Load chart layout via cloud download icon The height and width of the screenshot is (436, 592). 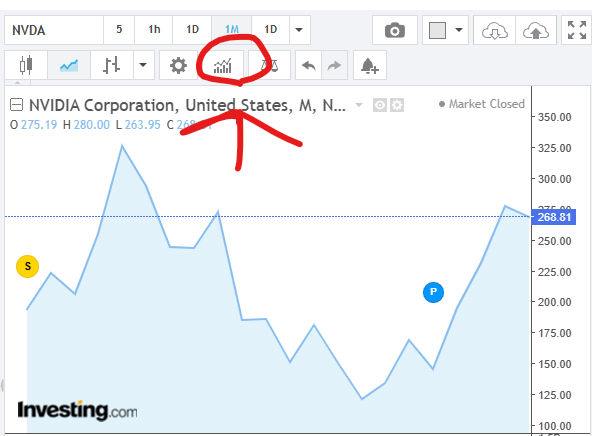click(495, 30)
